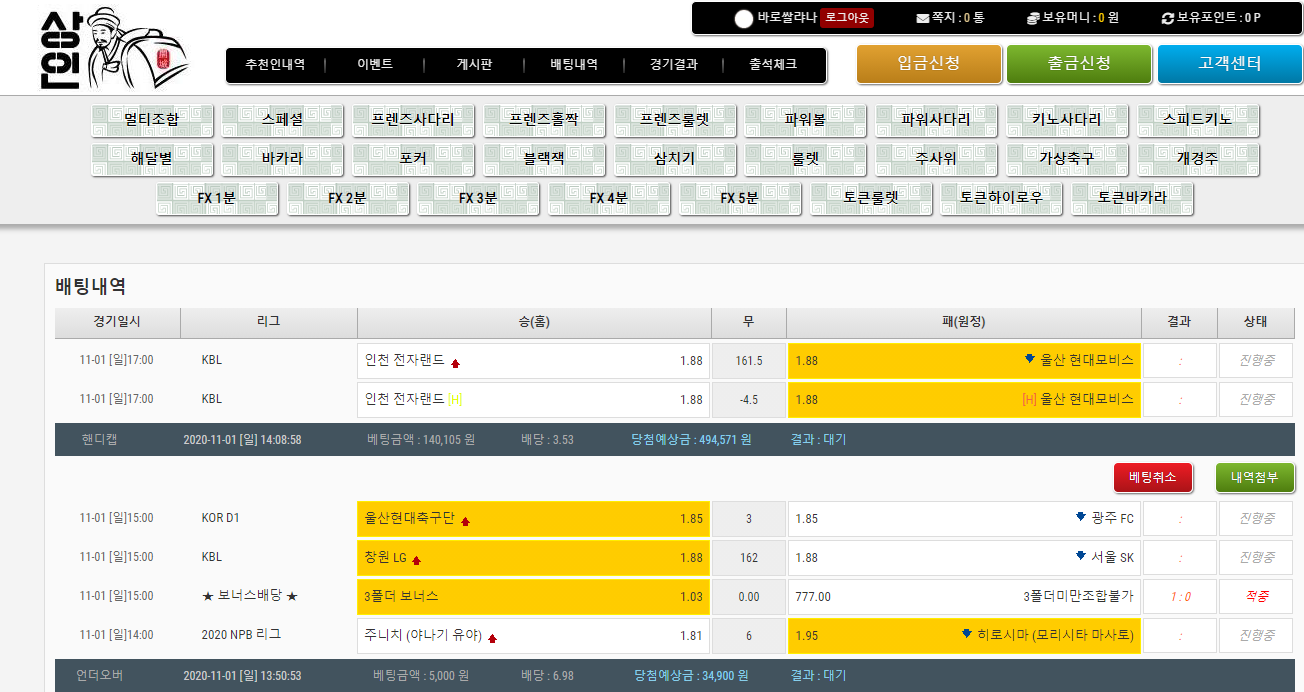Image resolution: width=1304 pixels, height=692 pixels.
Task: Select the 파워볼 game category
Action: coord(805,120)
